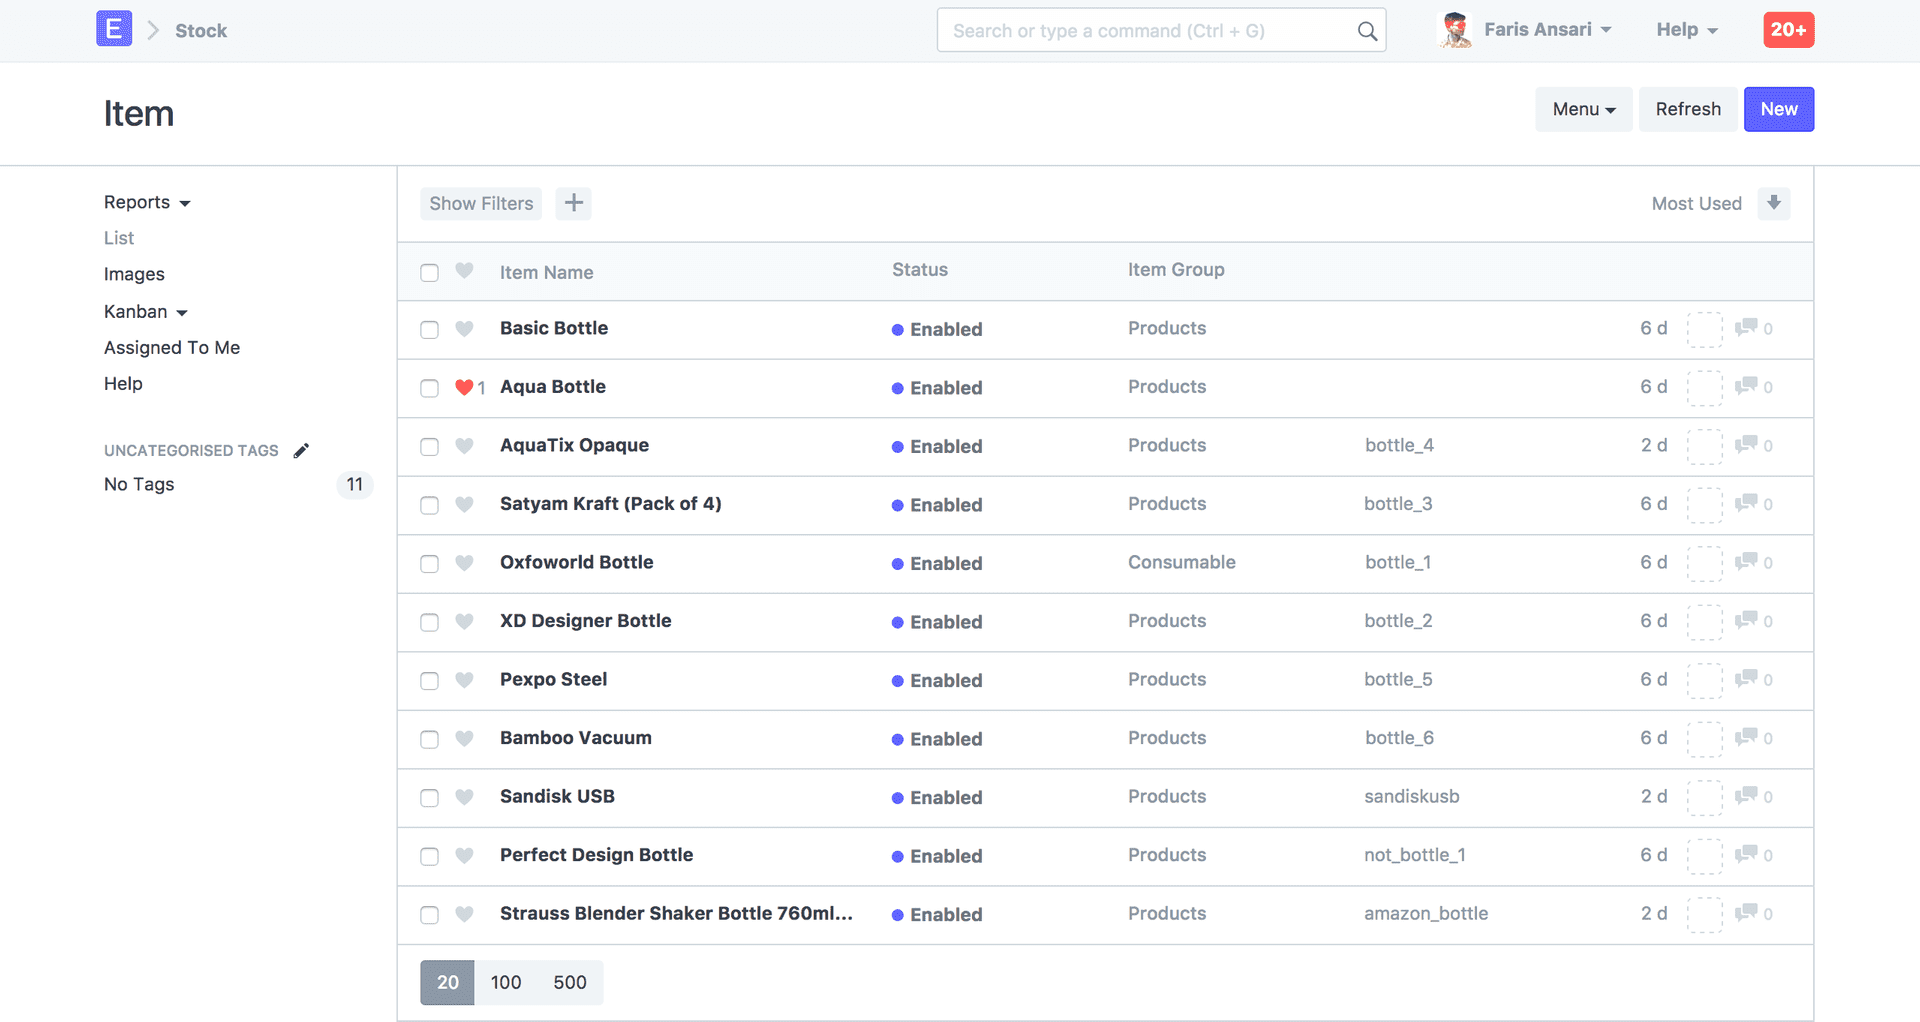Screen dimensions: 1920x1022
Task: Like Basic Bottle with heart icon
Action: pyautogui.click(x=464, y=328)
